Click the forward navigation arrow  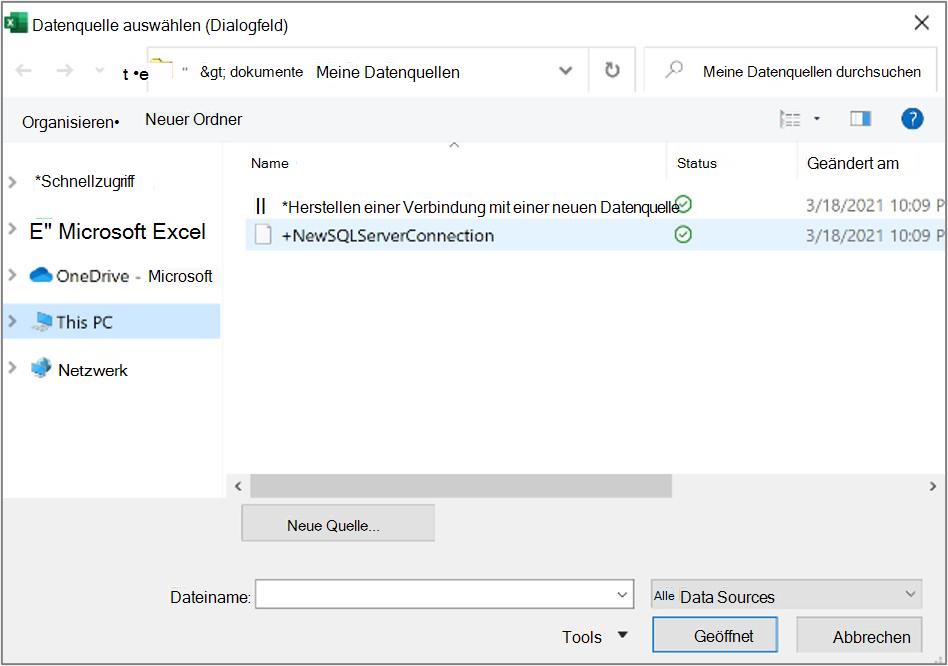(x=65, y=71)
